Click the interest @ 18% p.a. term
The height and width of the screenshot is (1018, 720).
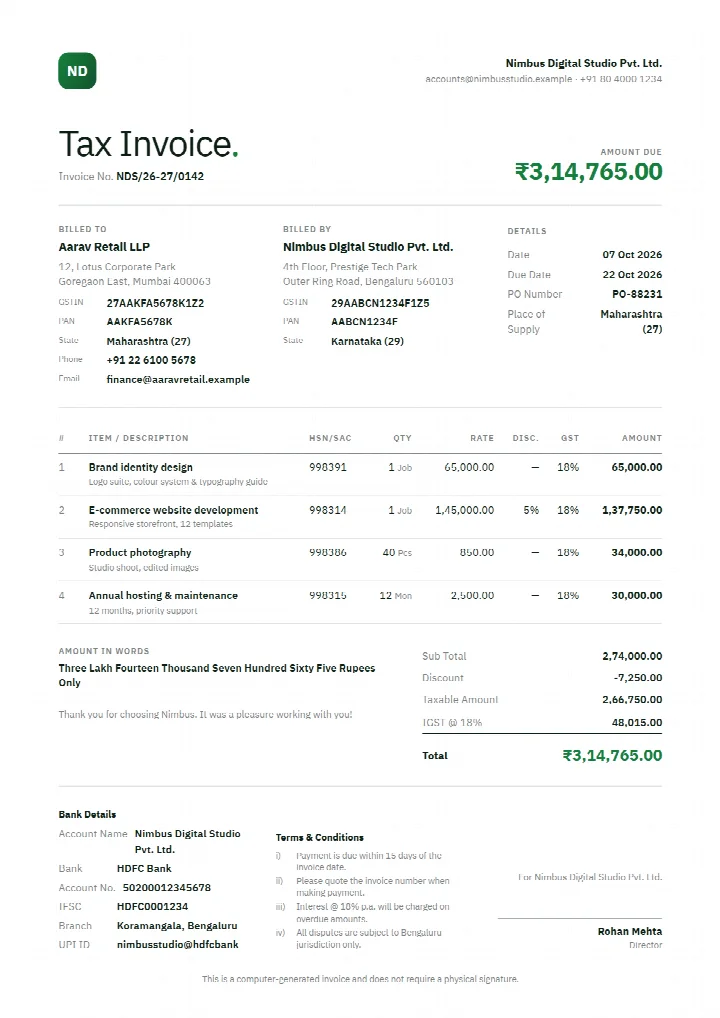(x=373, y=913)
